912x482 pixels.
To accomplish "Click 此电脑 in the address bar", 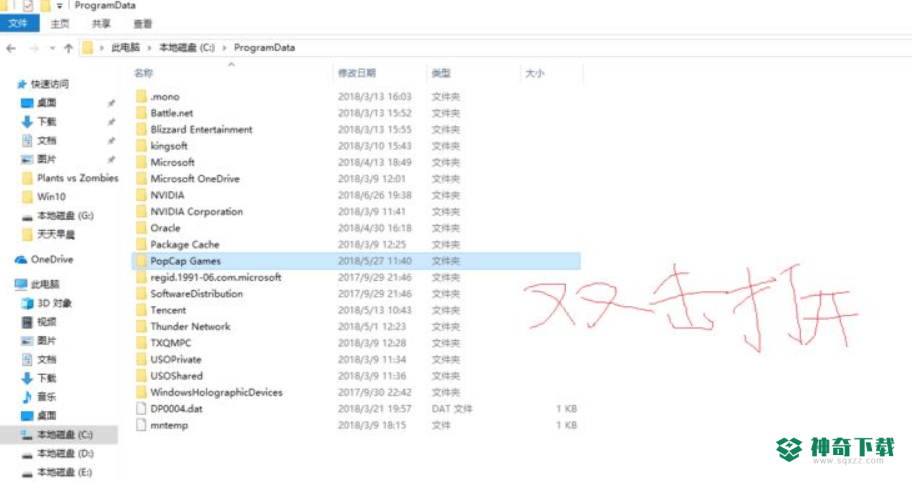I will (126, 48).
